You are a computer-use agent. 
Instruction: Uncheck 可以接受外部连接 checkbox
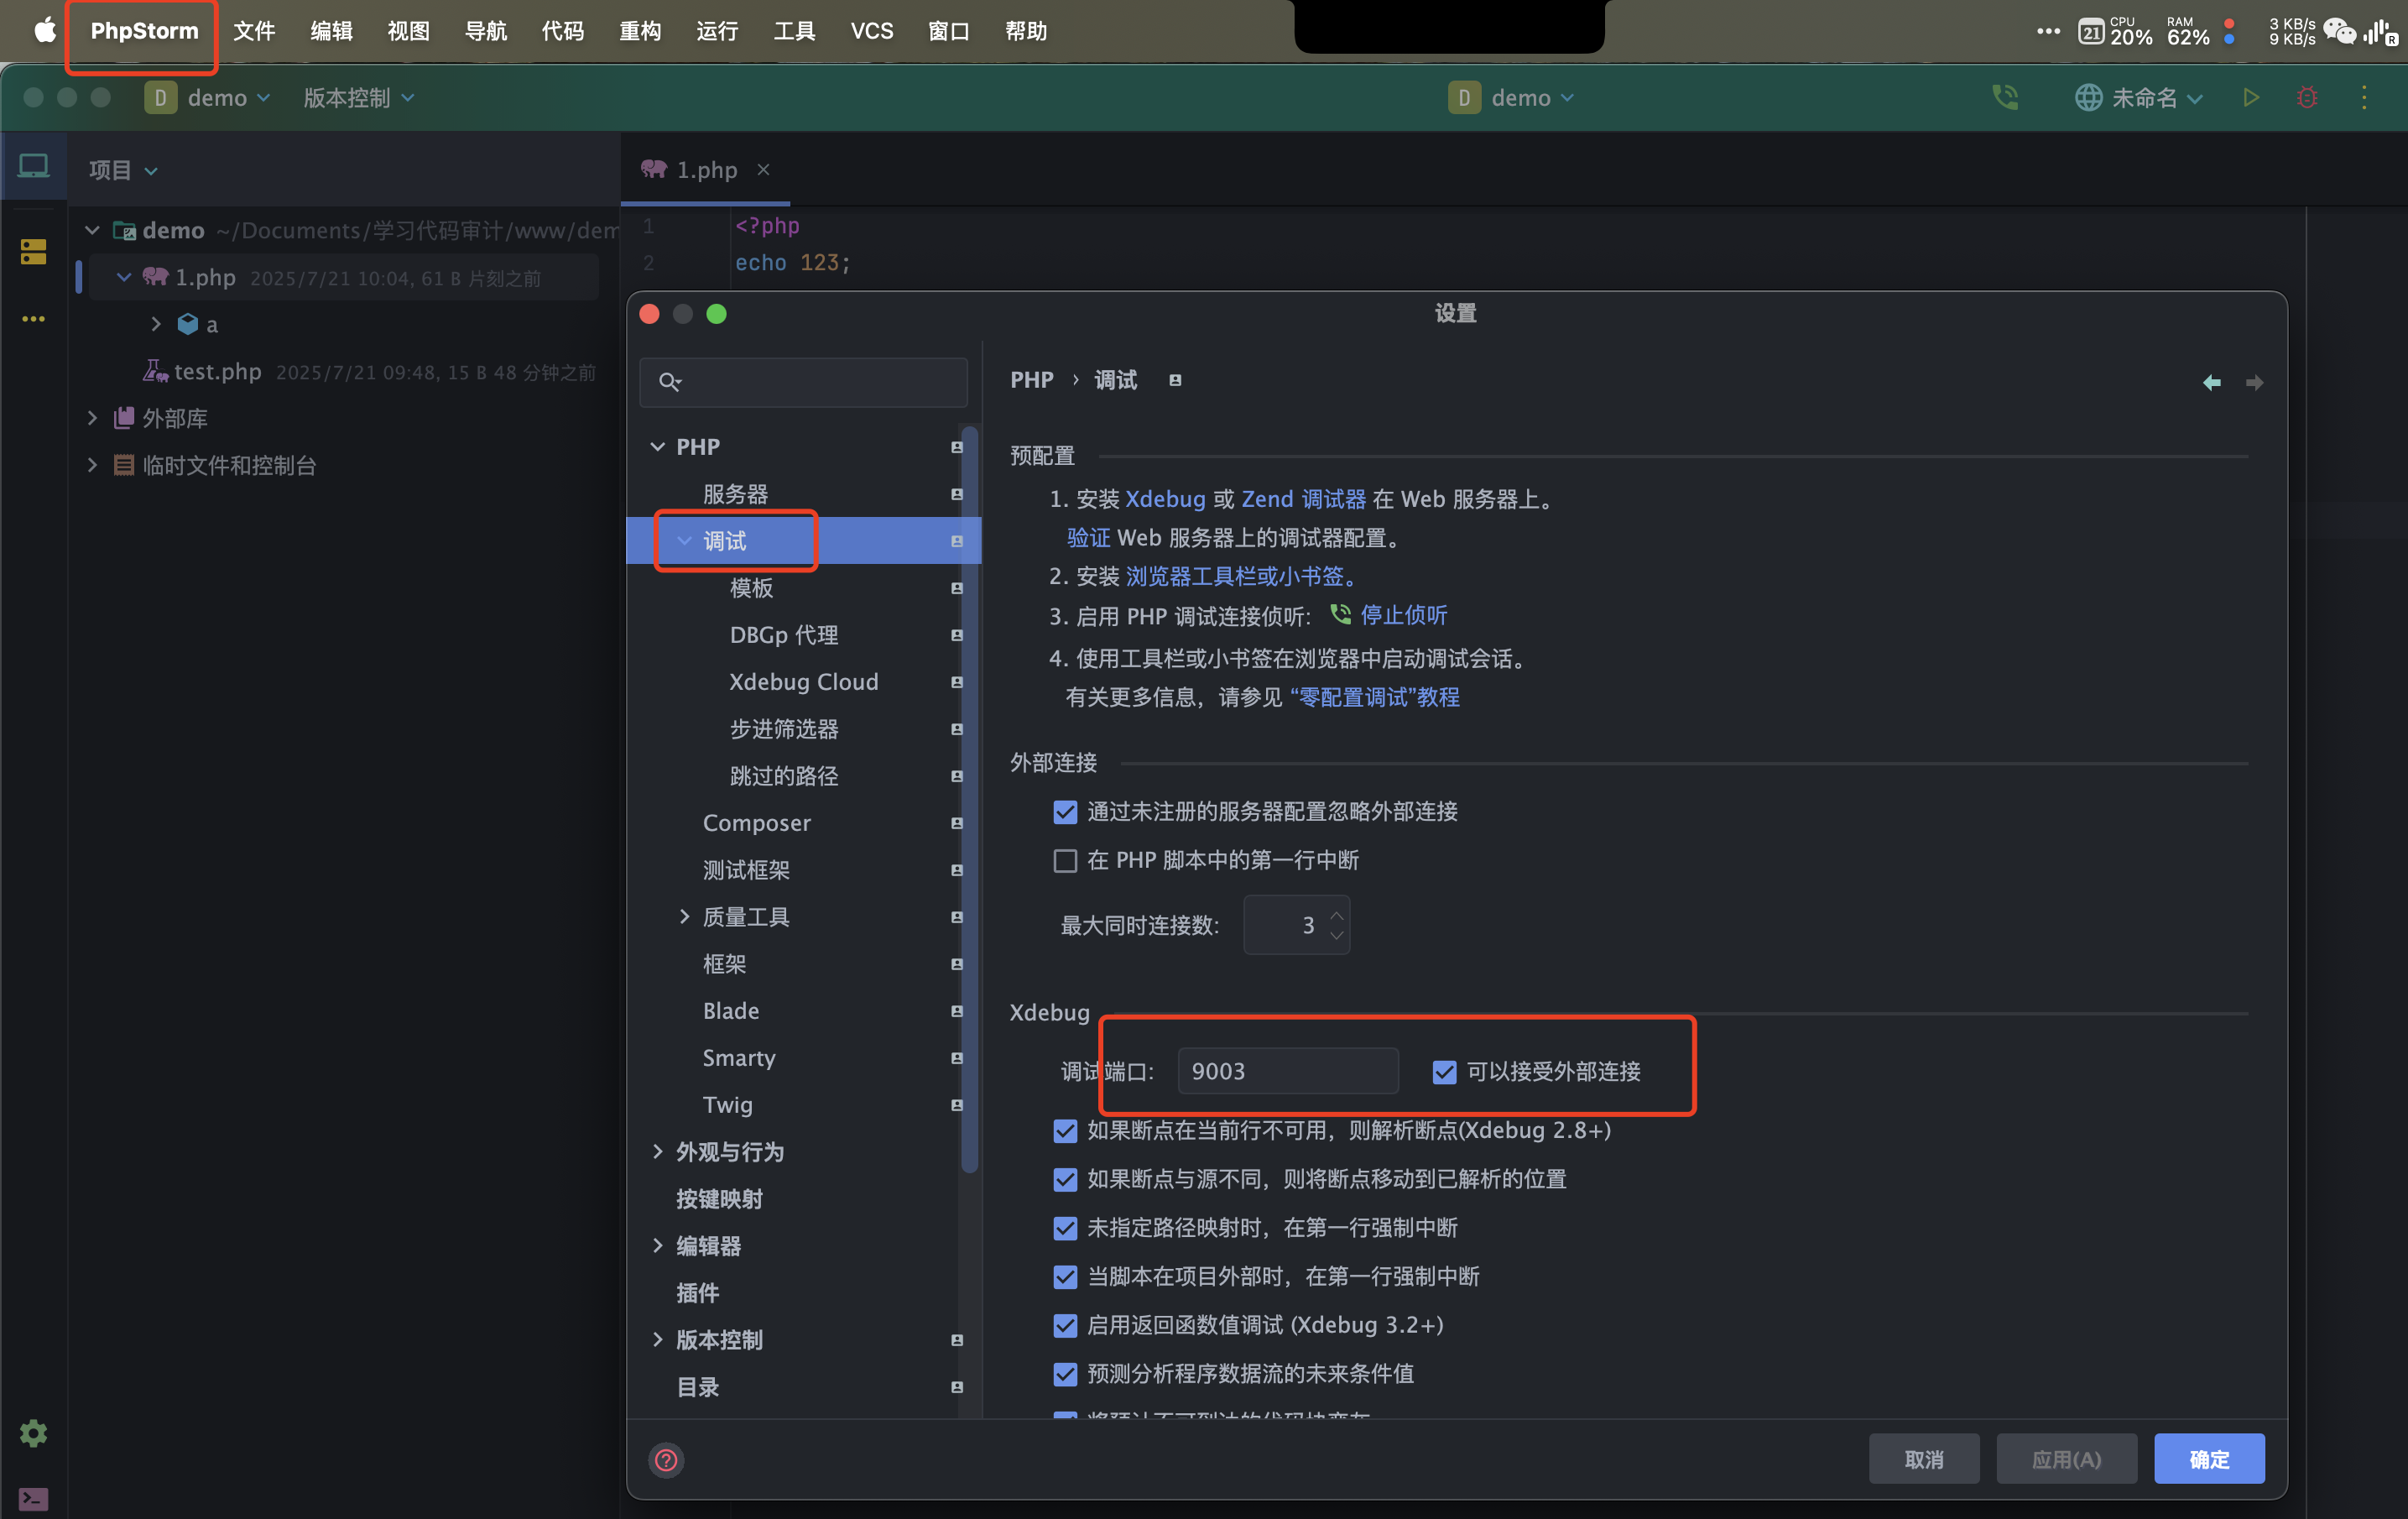(x=1444, y=1071)
